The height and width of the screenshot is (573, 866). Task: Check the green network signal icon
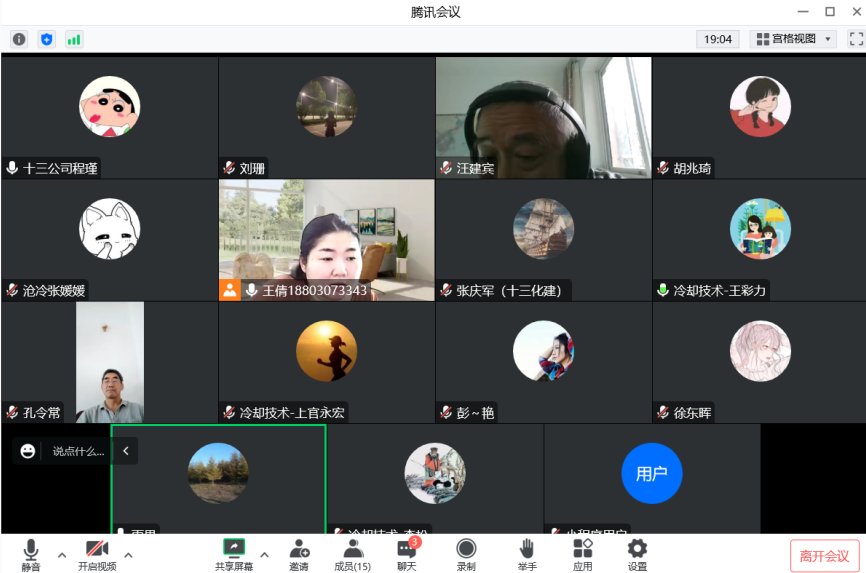click(74, 39)
